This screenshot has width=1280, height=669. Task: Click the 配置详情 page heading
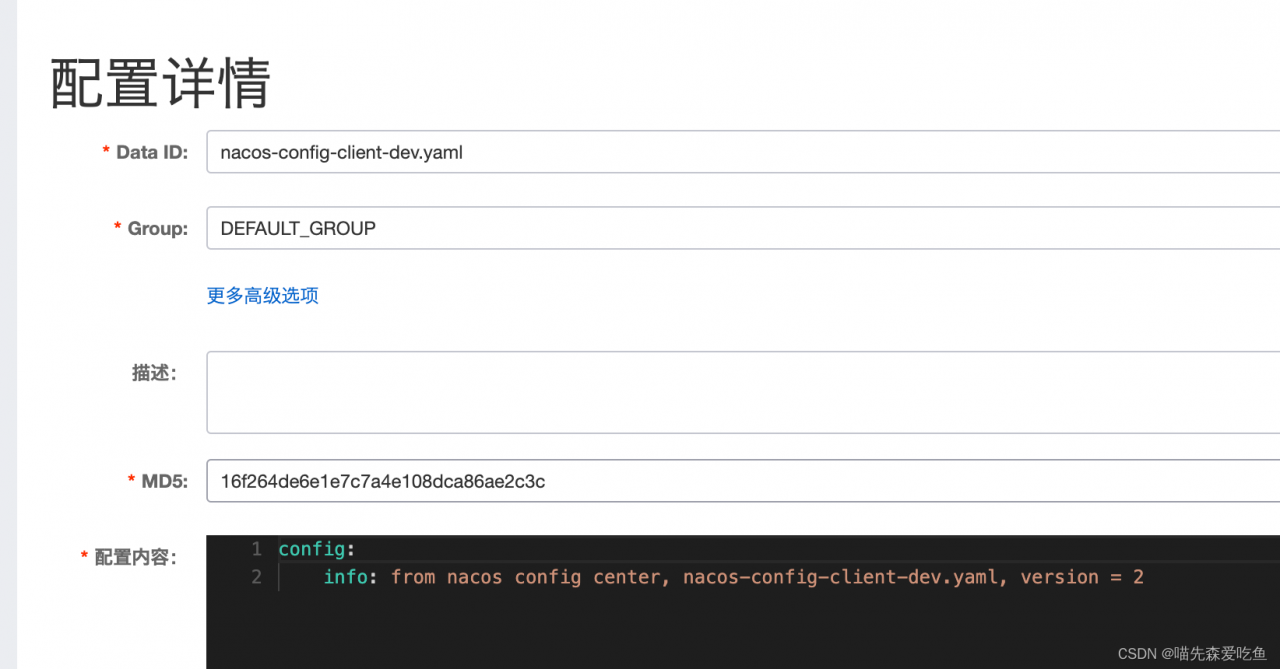point(160,83)
